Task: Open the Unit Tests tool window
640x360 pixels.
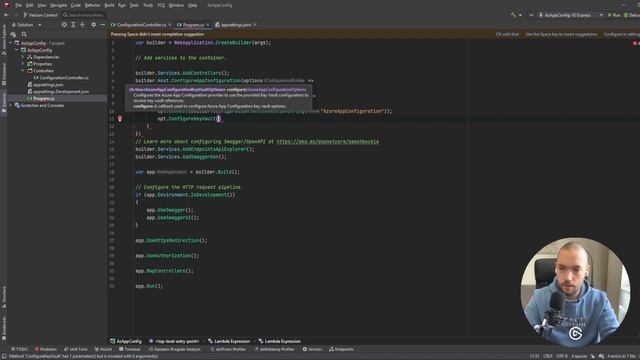Action: click(76, 349)
